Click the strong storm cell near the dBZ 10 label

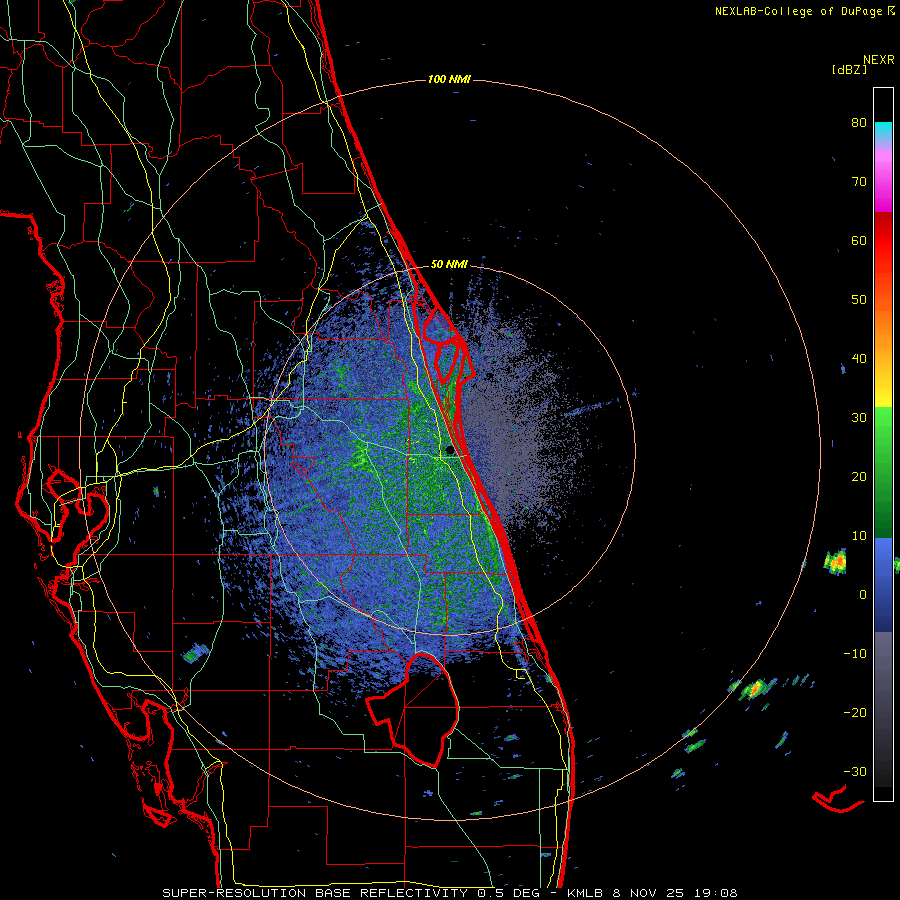point(835,561)
